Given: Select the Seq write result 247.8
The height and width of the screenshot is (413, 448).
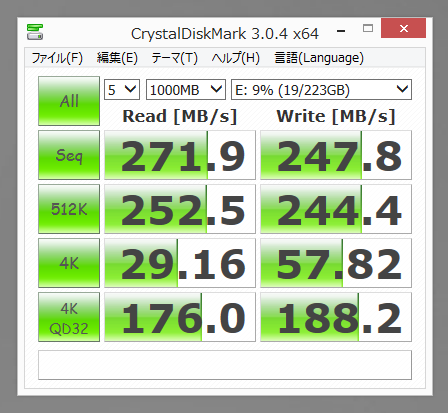Looking at the screenshot, I should click(336, 155).
